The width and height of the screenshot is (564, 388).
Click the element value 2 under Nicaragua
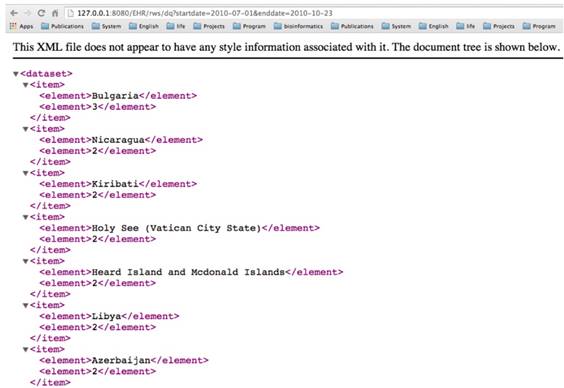[x=95, y=151]
